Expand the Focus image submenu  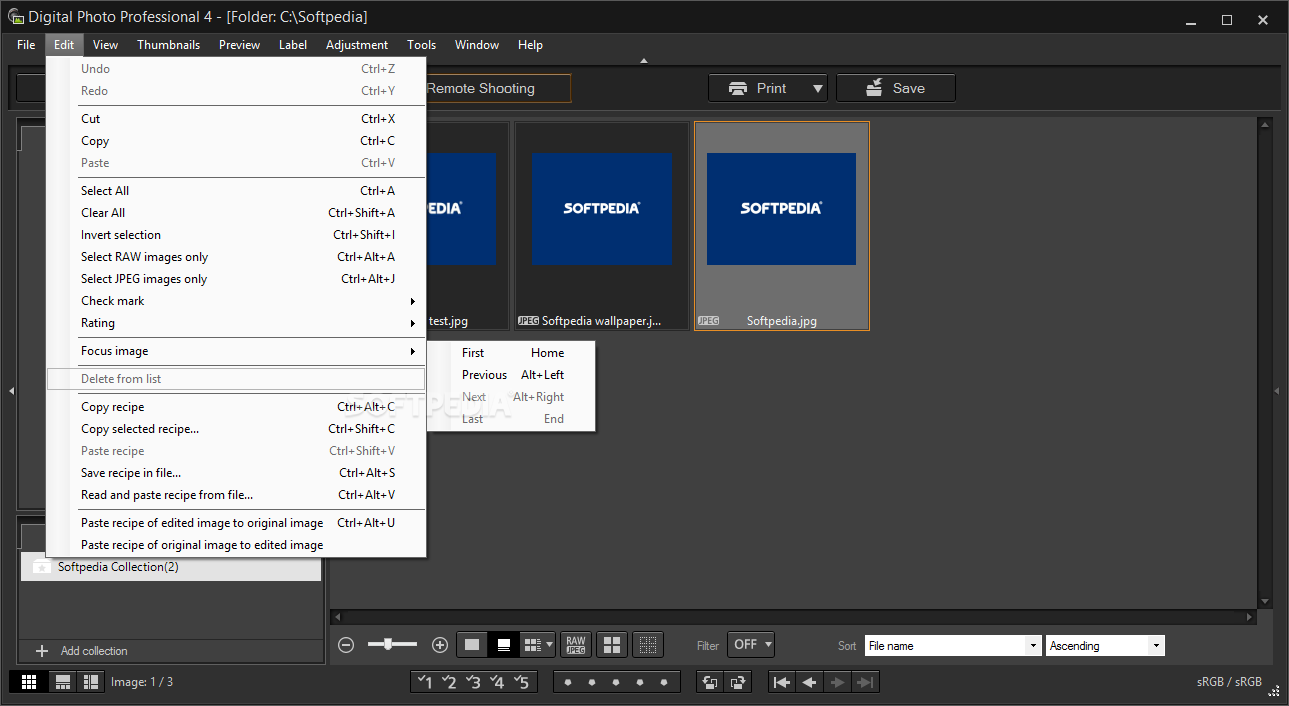click(236, 351)
